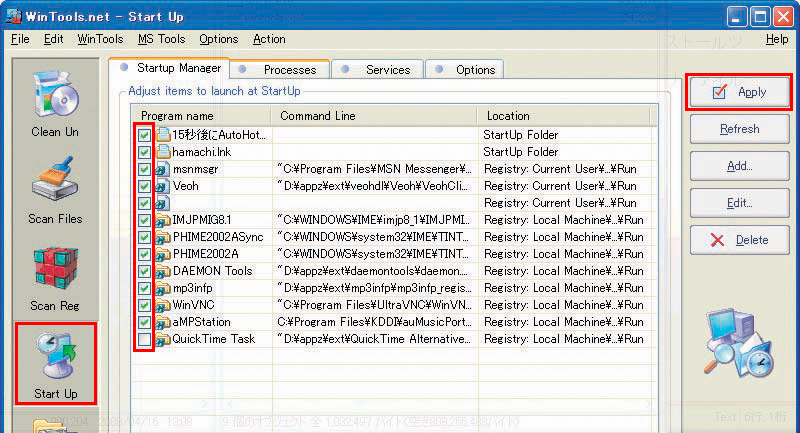The image size is (800, 433).
Task: Open the Clean Un tool icon
Action: [x=56, y=94]
